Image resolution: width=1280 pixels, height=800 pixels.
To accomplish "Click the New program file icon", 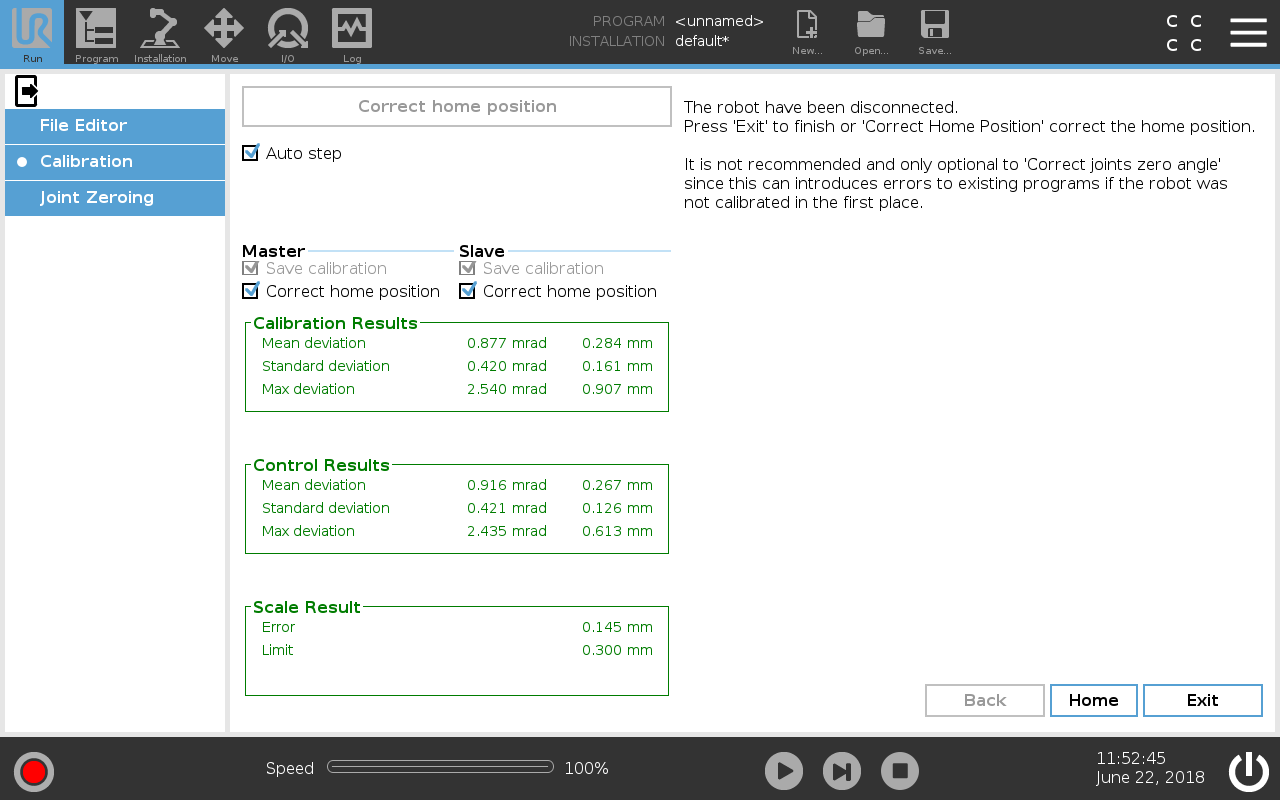I will 806,30.
